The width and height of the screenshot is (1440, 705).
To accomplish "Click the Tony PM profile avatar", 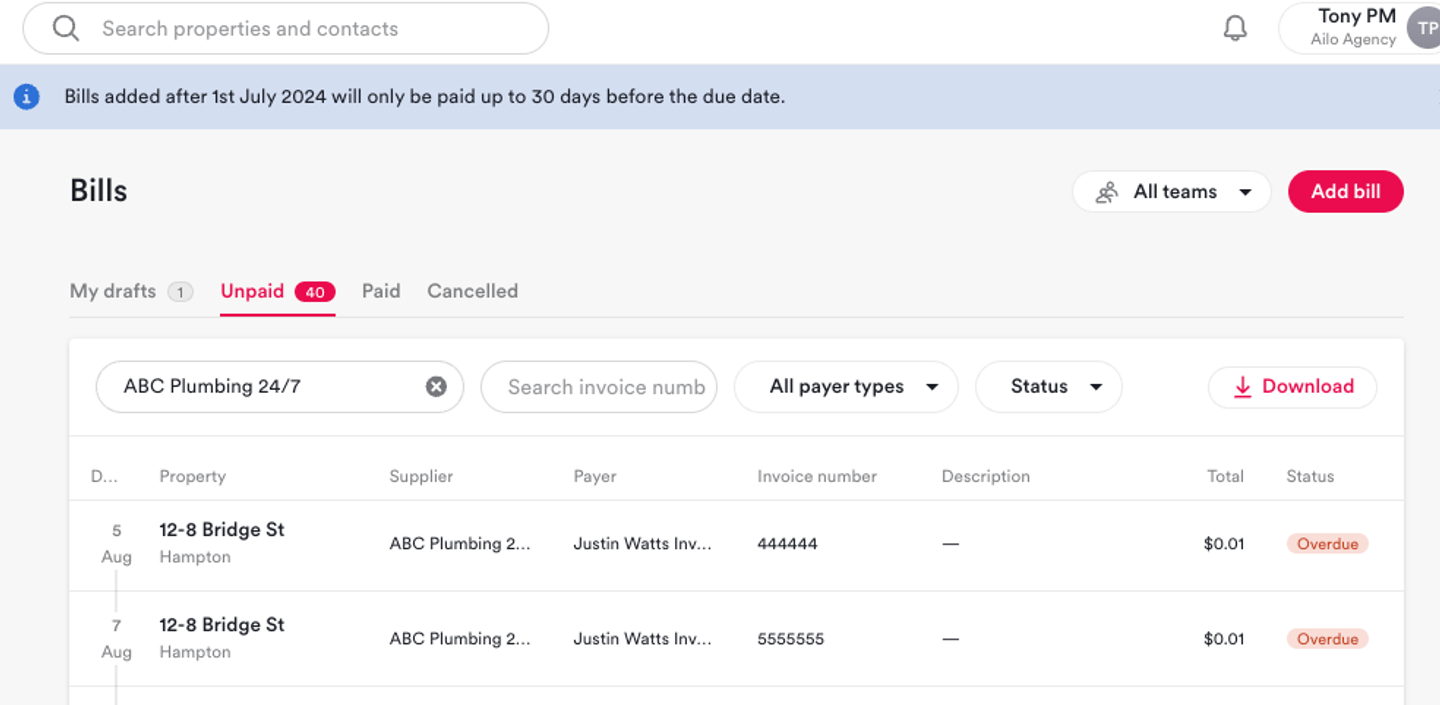I will pos(1424,28).
